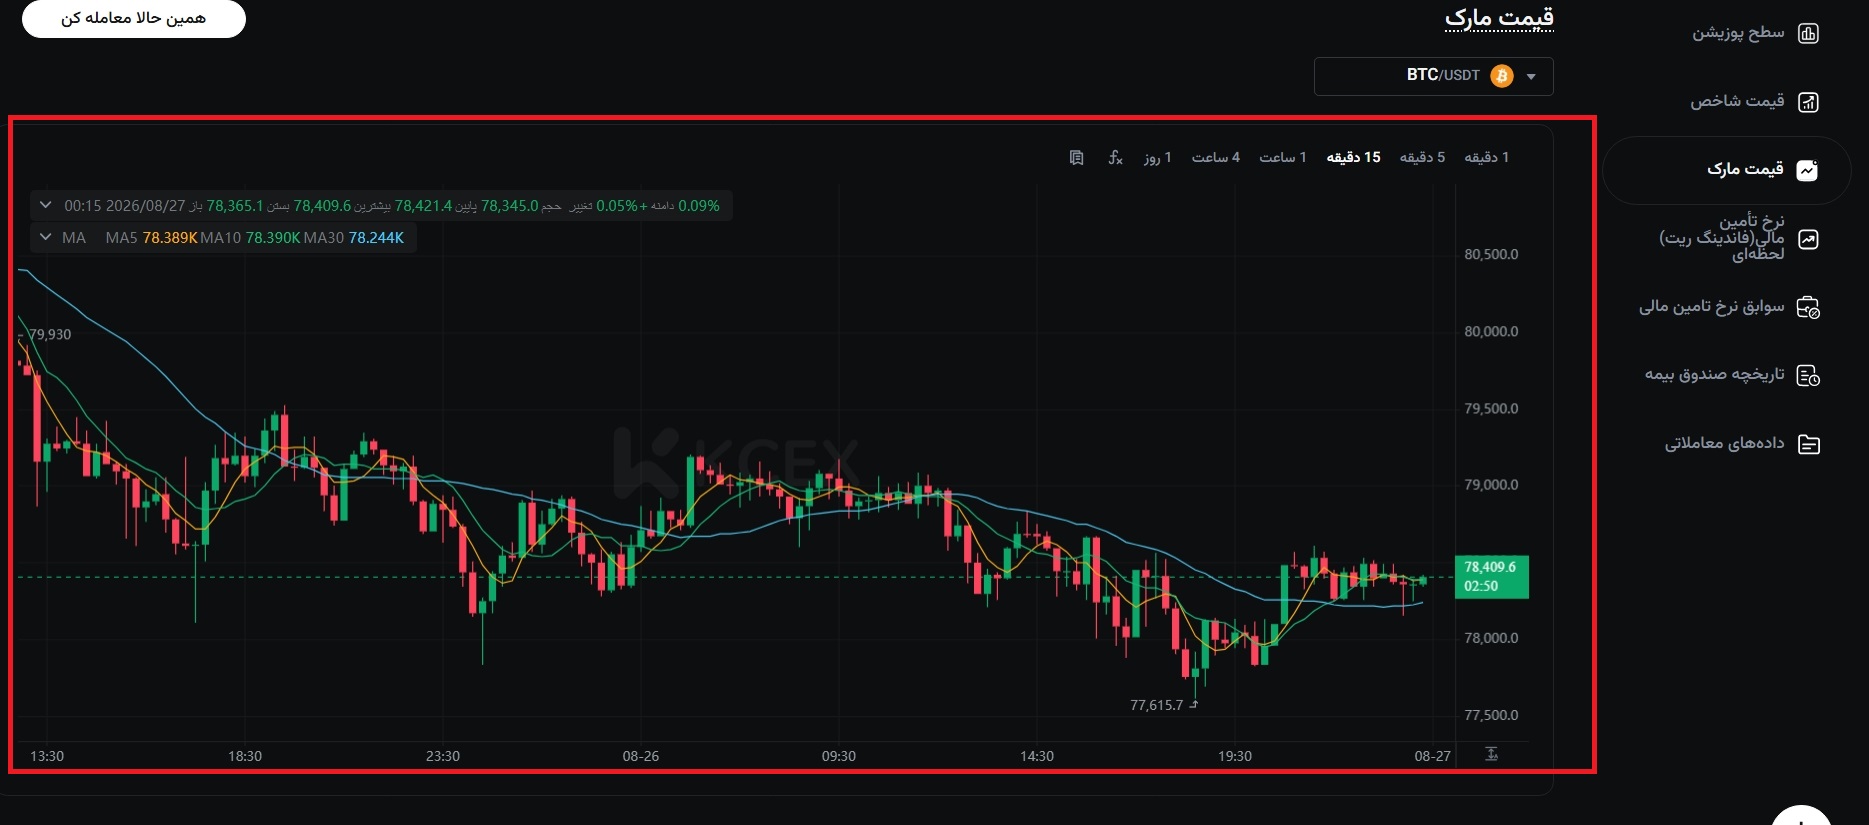Select the 1 day interval tab
Viewport: 1869px width, 825px height.
pyautogui.click(x=1158, y=157)
